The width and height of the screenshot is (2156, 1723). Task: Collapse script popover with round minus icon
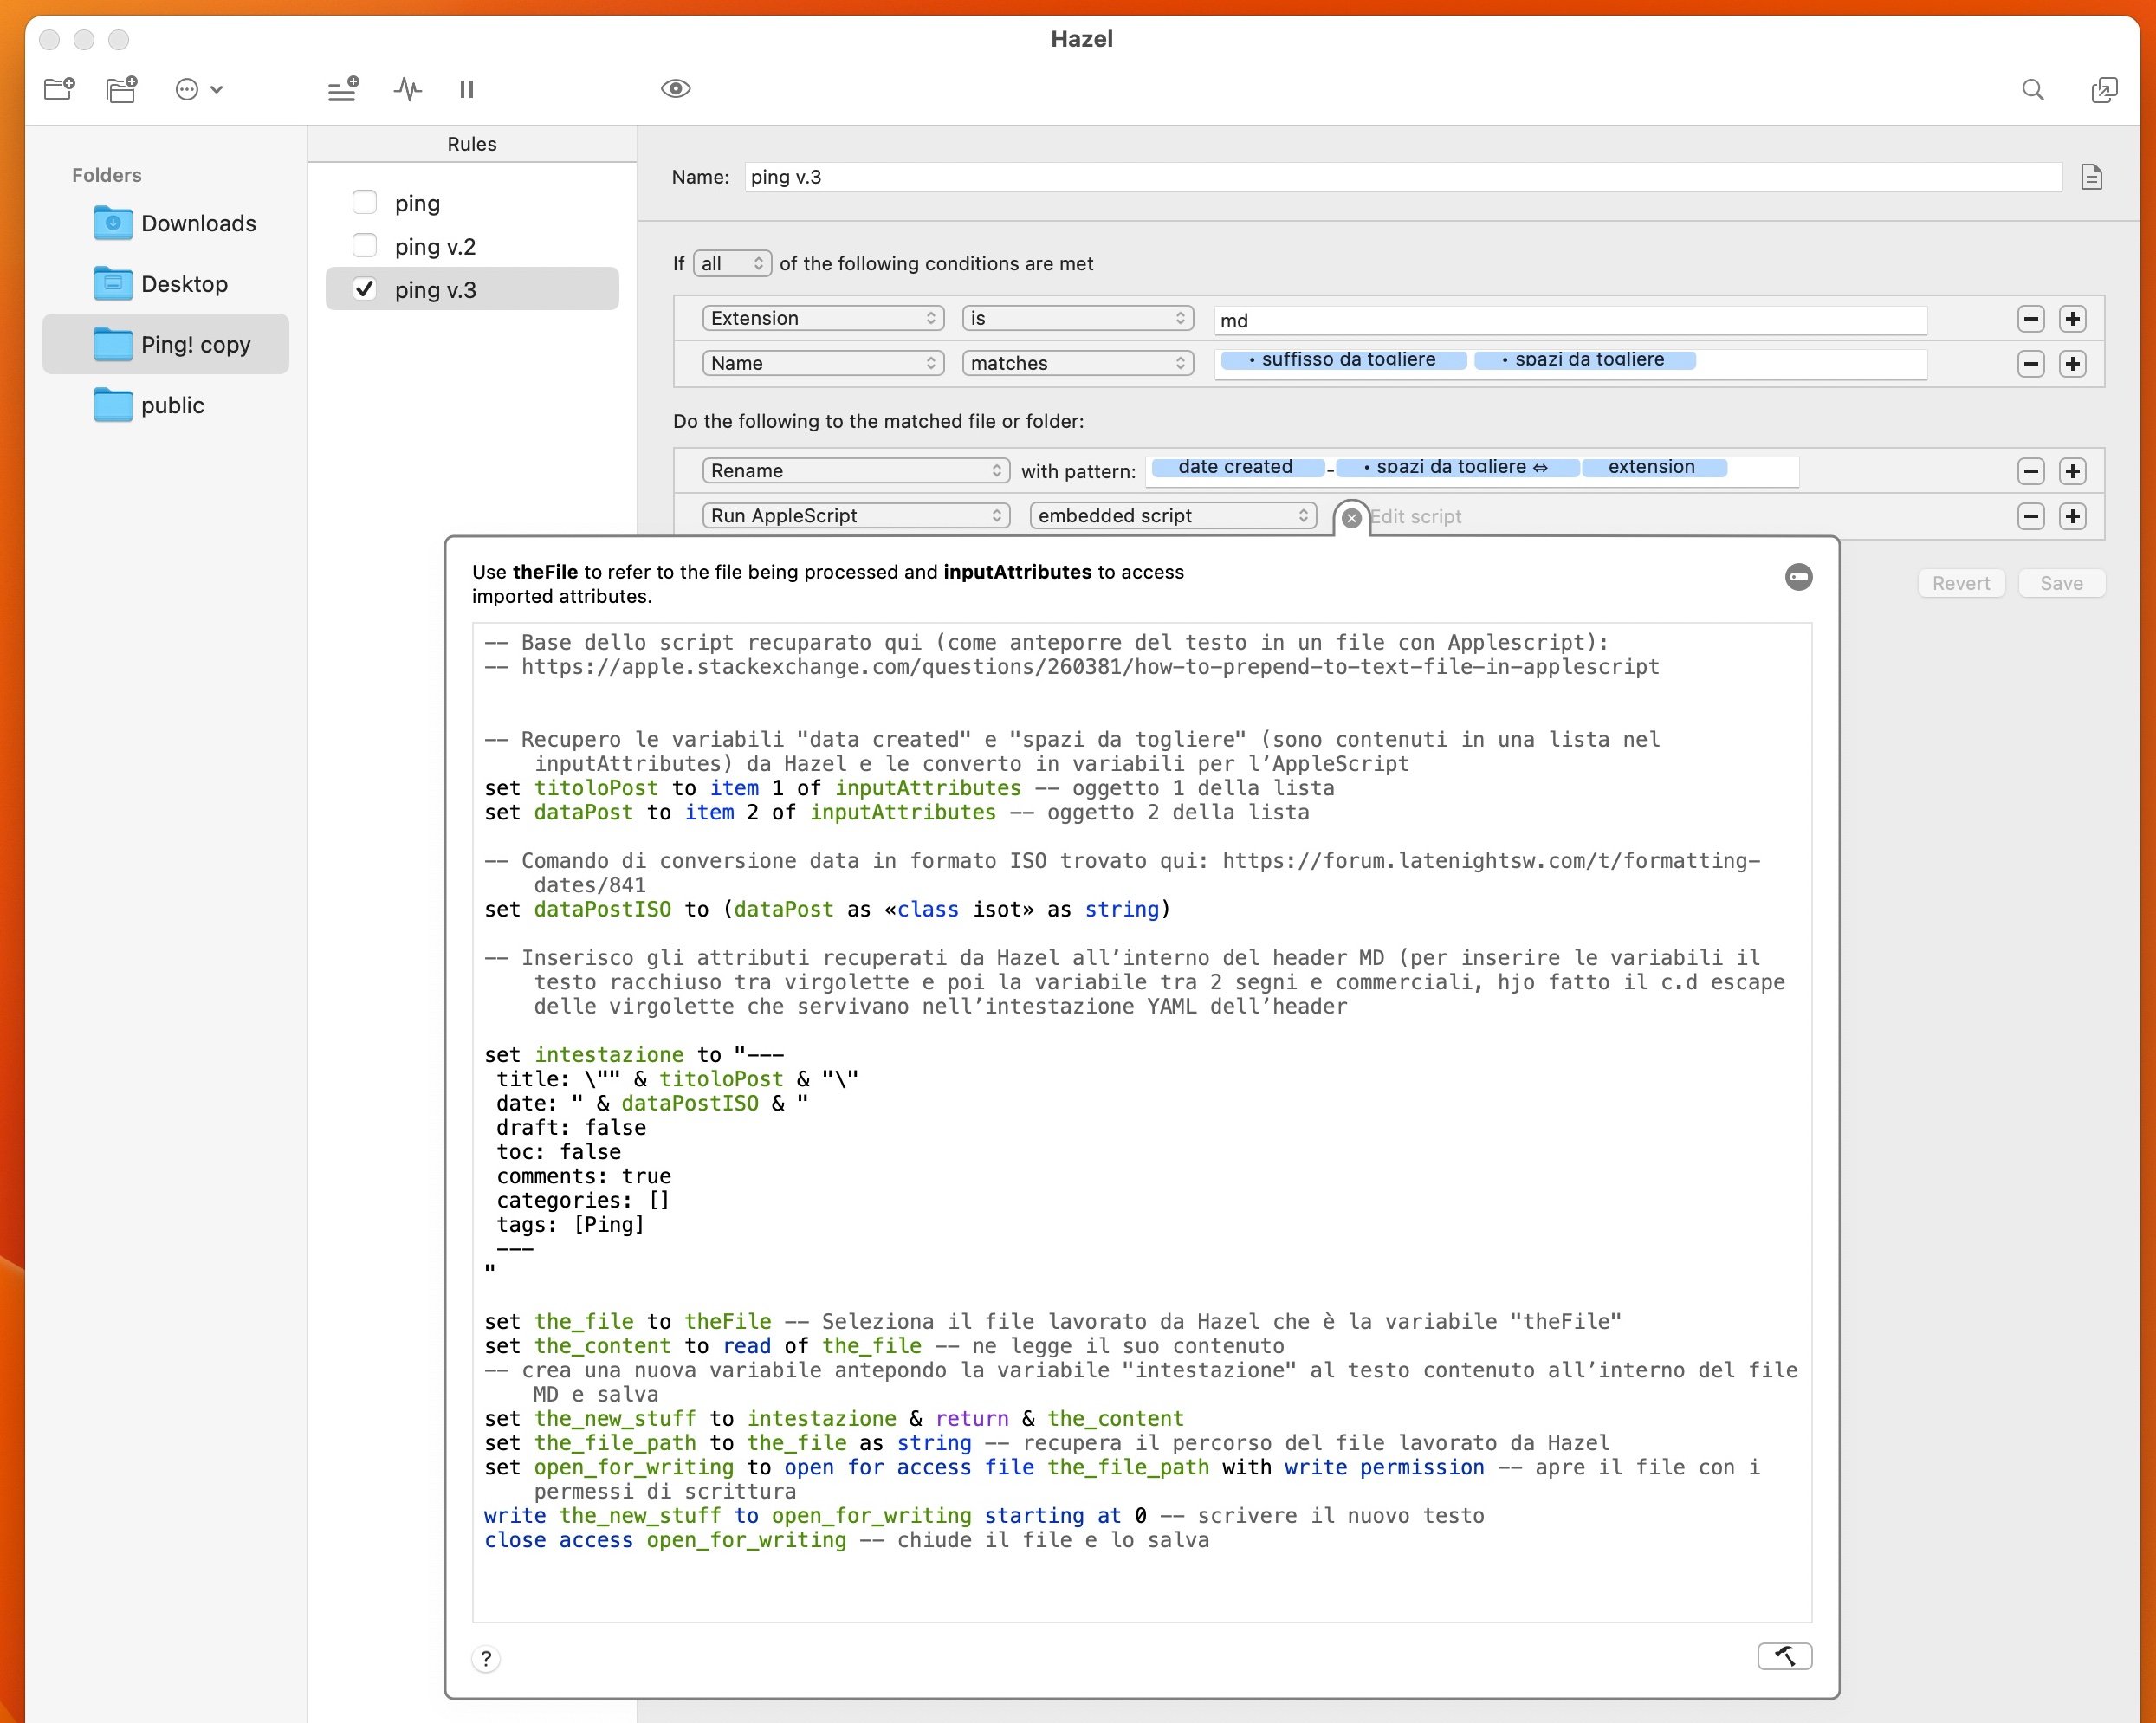pos(1798,577)
